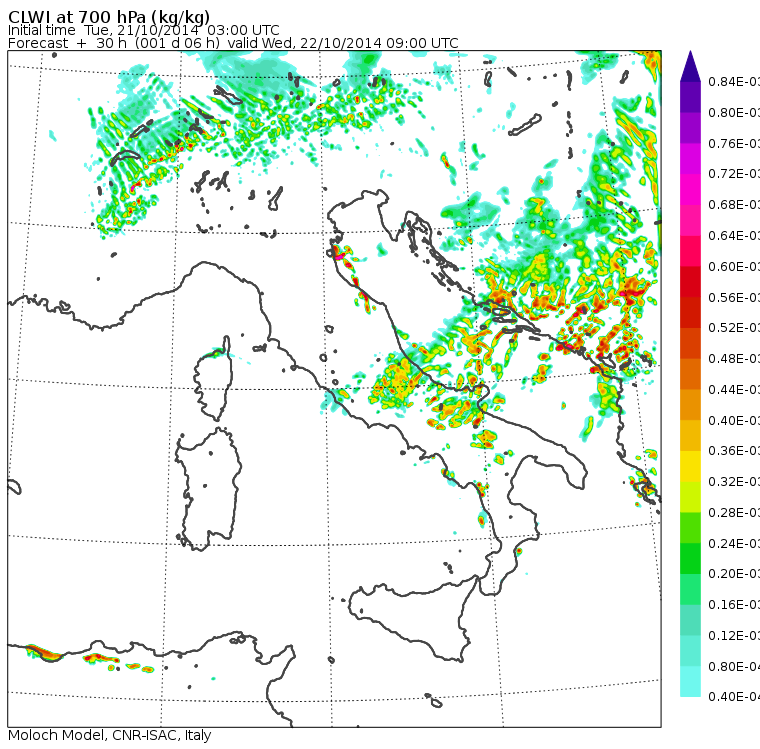The width and height of the screenshot is (760, 749).
Task: Click the 0.28E-03 legend label
Action: (x=734, y=512)
